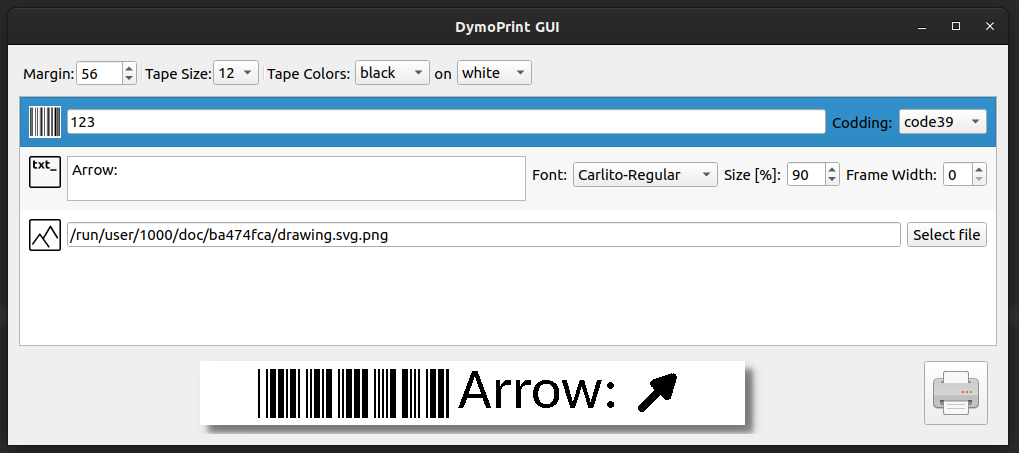
Task: Click the image file path field
Action: click(484, 235)
